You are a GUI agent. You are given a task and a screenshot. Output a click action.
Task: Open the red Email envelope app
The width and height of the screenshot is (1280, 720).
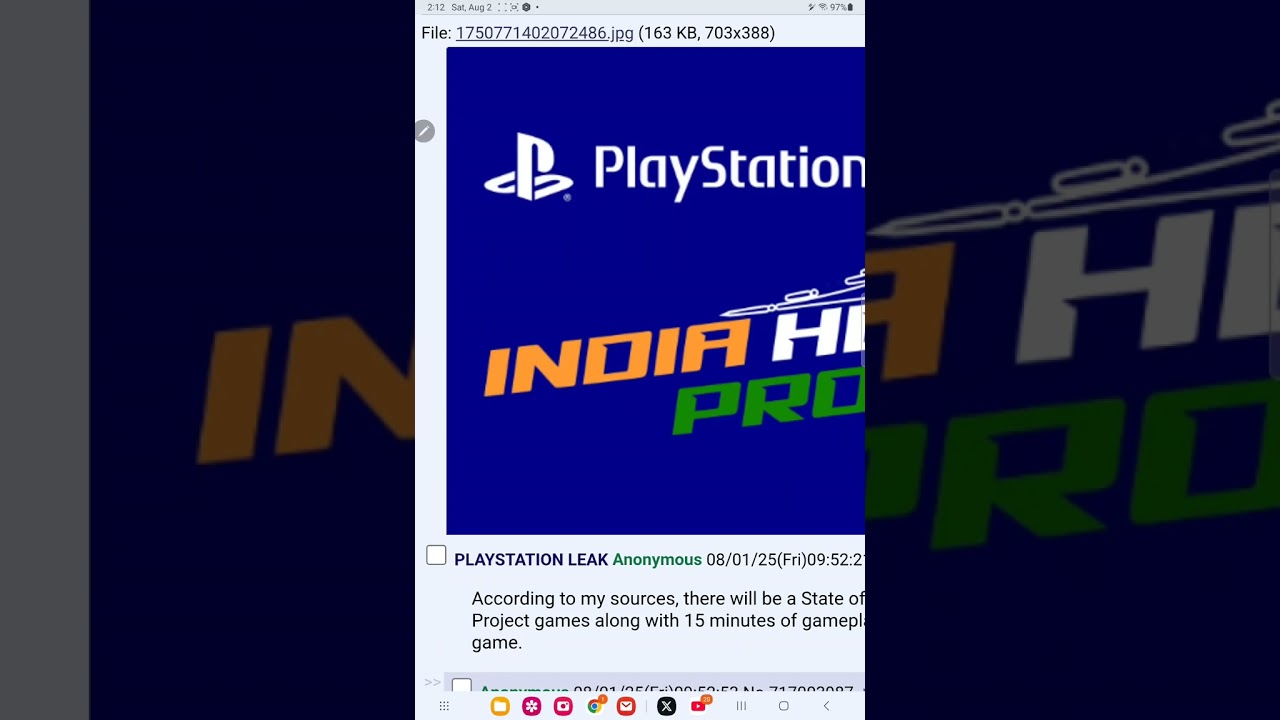[626, 706]
